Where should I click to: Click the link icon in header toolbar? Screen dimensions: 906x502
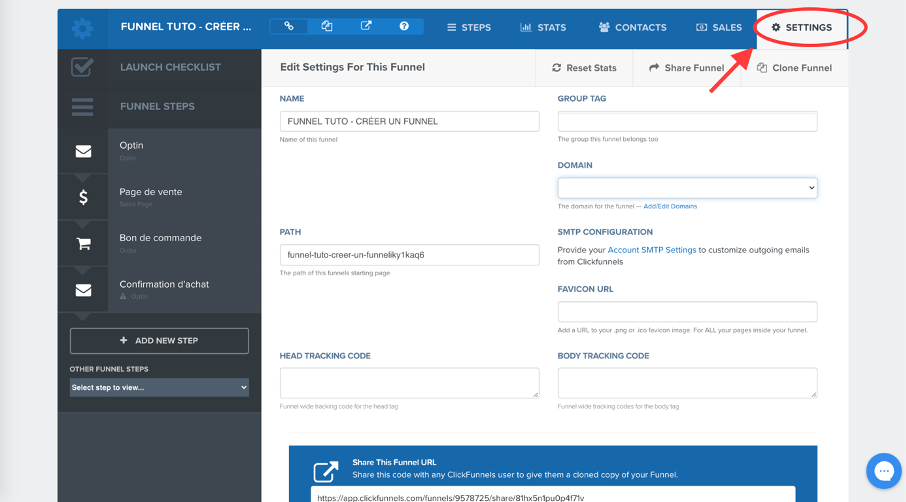[288, 26]
